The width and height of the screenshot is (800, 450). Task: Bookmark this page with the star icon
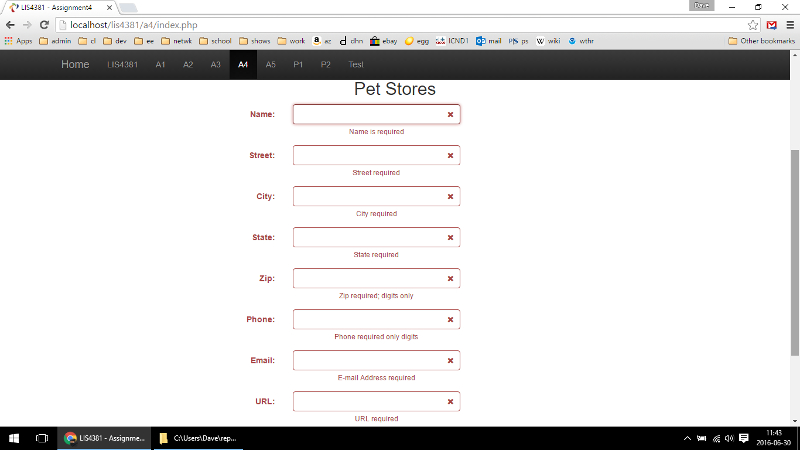[x=753, y=25]
